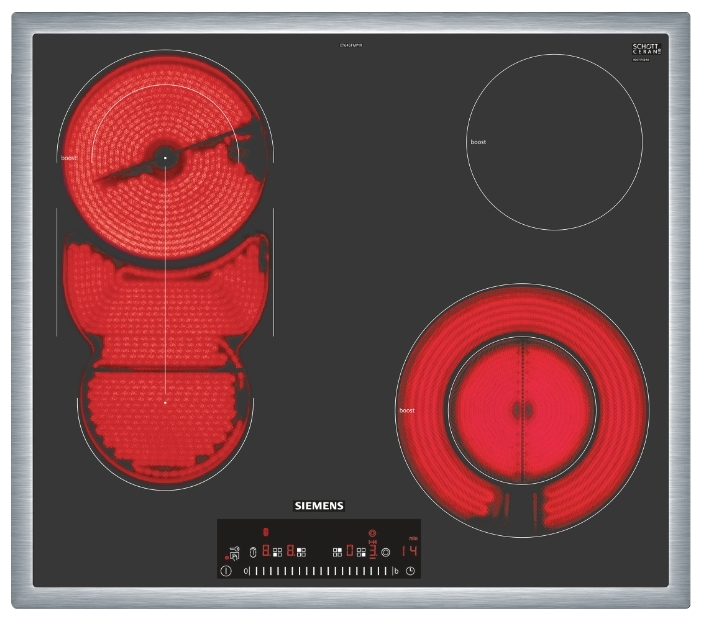Click boost label on the dual-ring zone
The width and height of the screenshot is (701, 621).
point(406,410)
